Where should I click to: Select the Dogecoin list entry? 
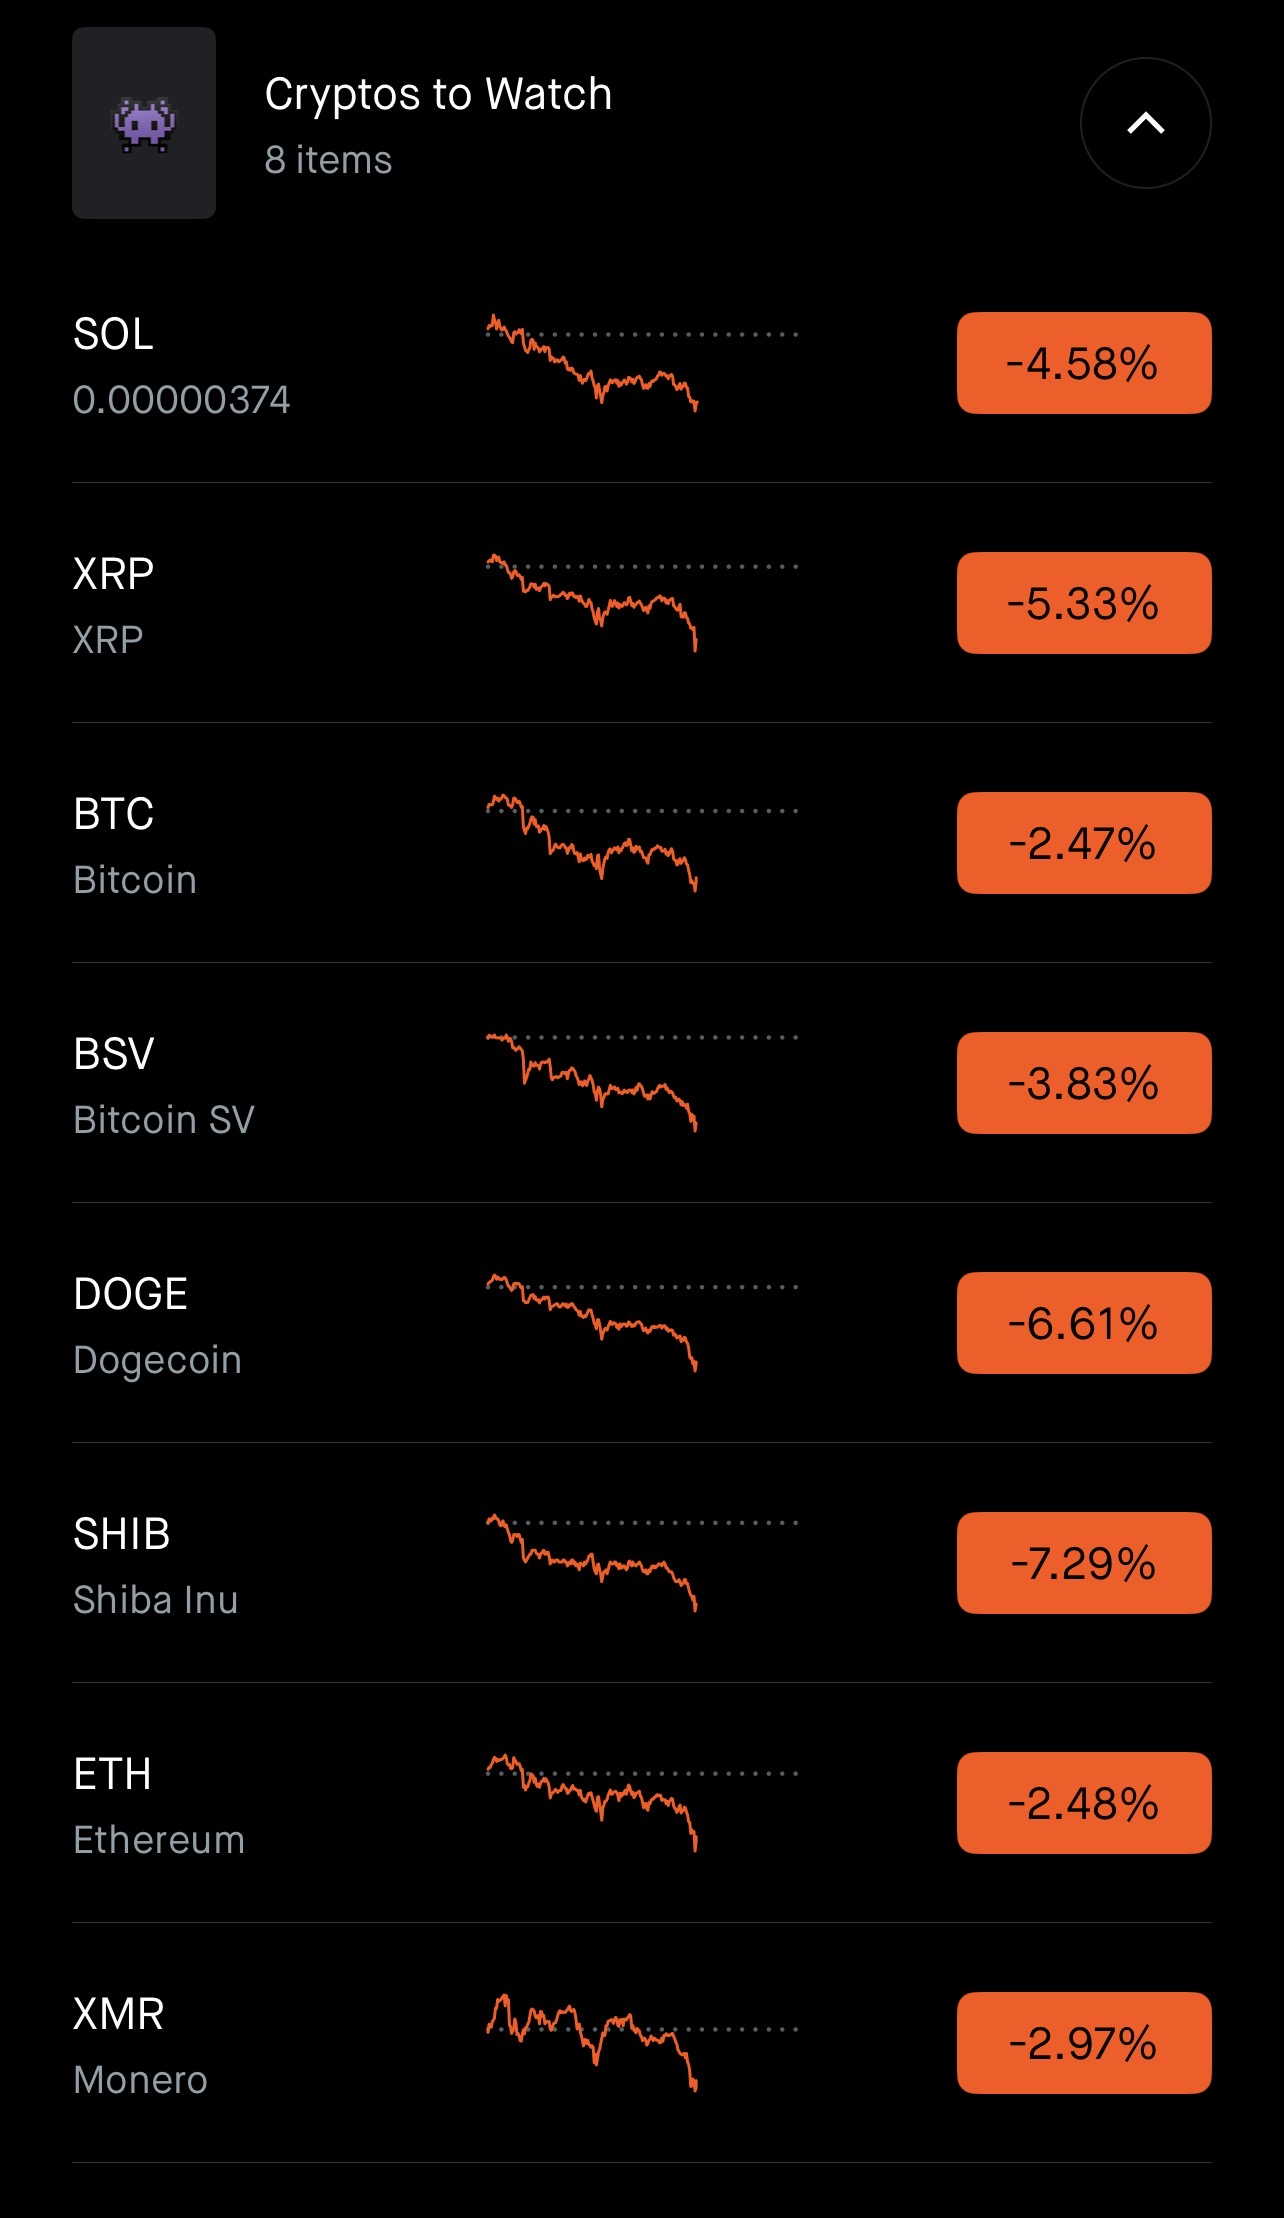(x=641, y=1323)
